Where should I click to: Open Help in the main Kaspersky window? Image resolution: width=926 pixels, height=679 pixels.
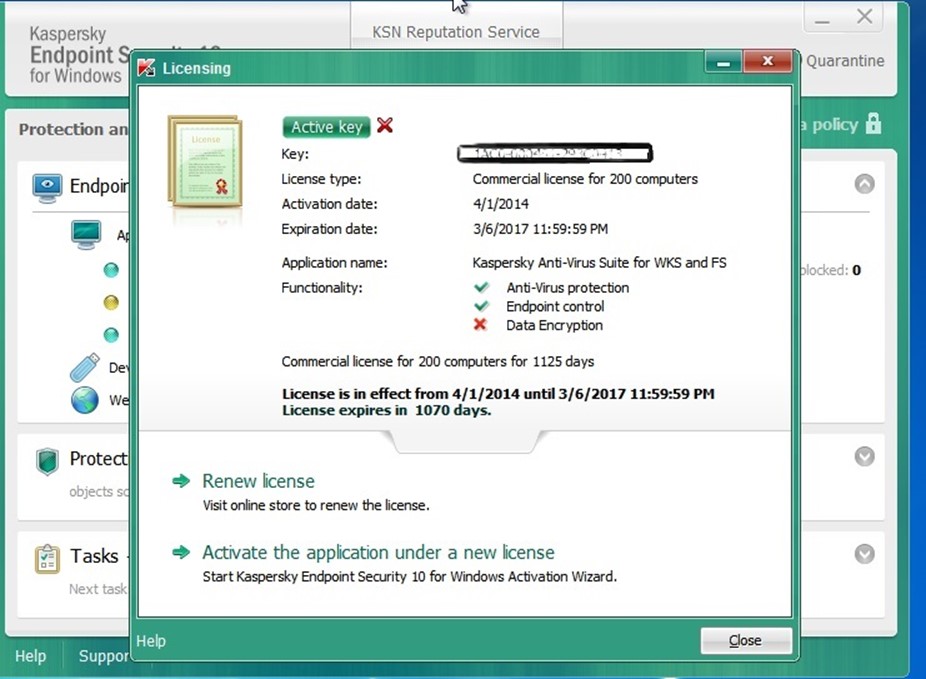click(31, 656)
